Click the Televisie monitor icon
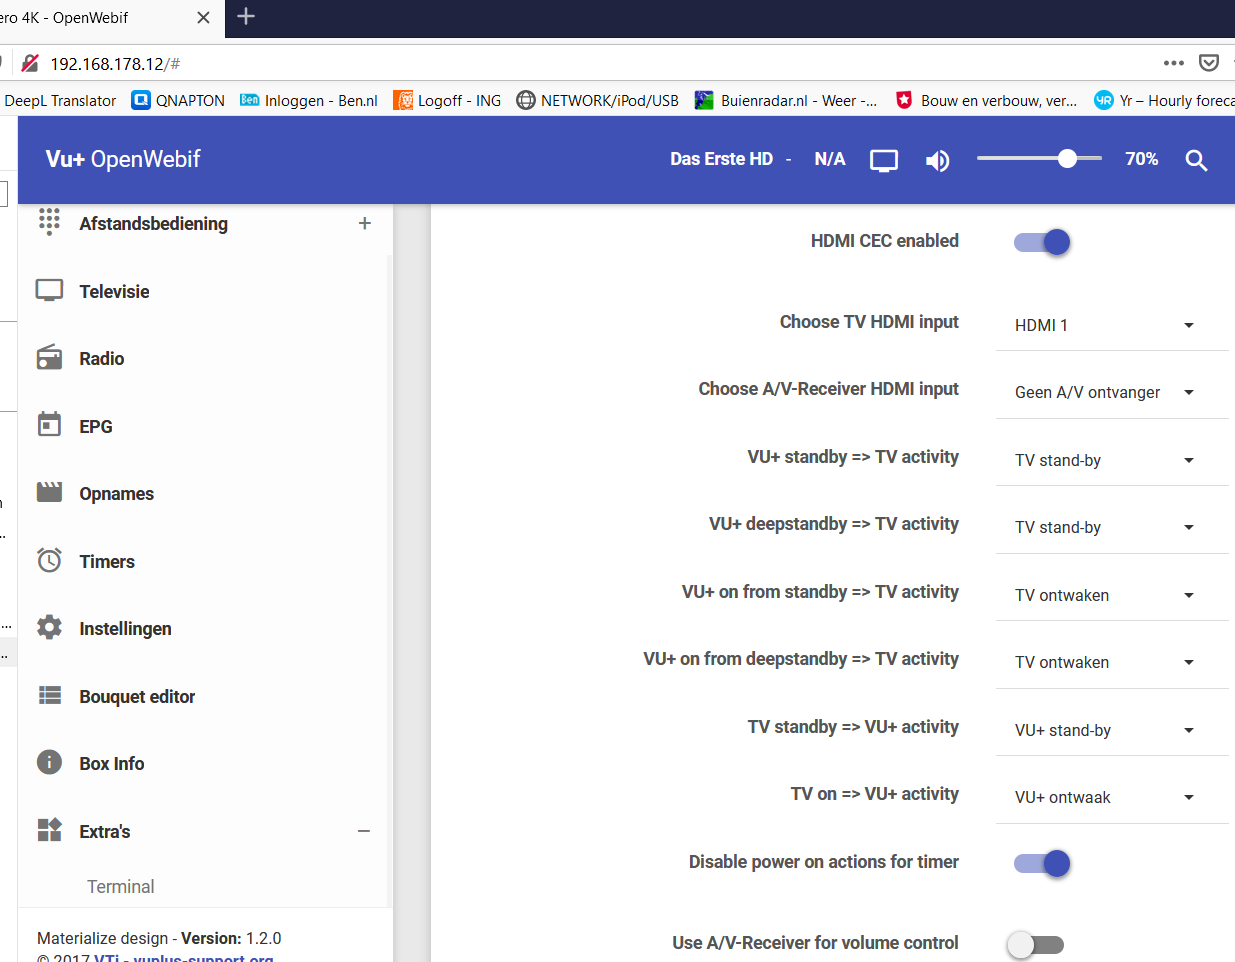The width and height of the screenshot is (1235, 962). (49, 291)
